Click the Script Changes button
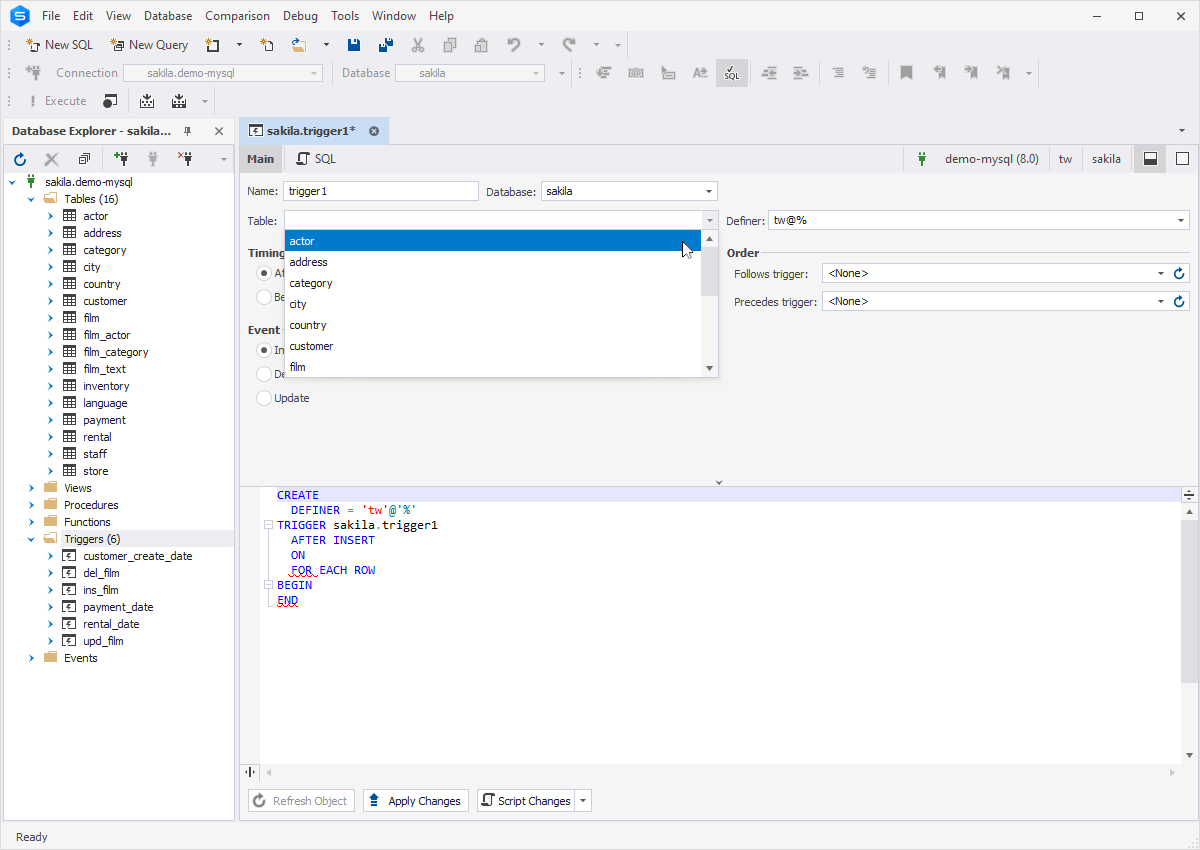The width and height of the screenshot is (1200, 850). pos(525,800)
